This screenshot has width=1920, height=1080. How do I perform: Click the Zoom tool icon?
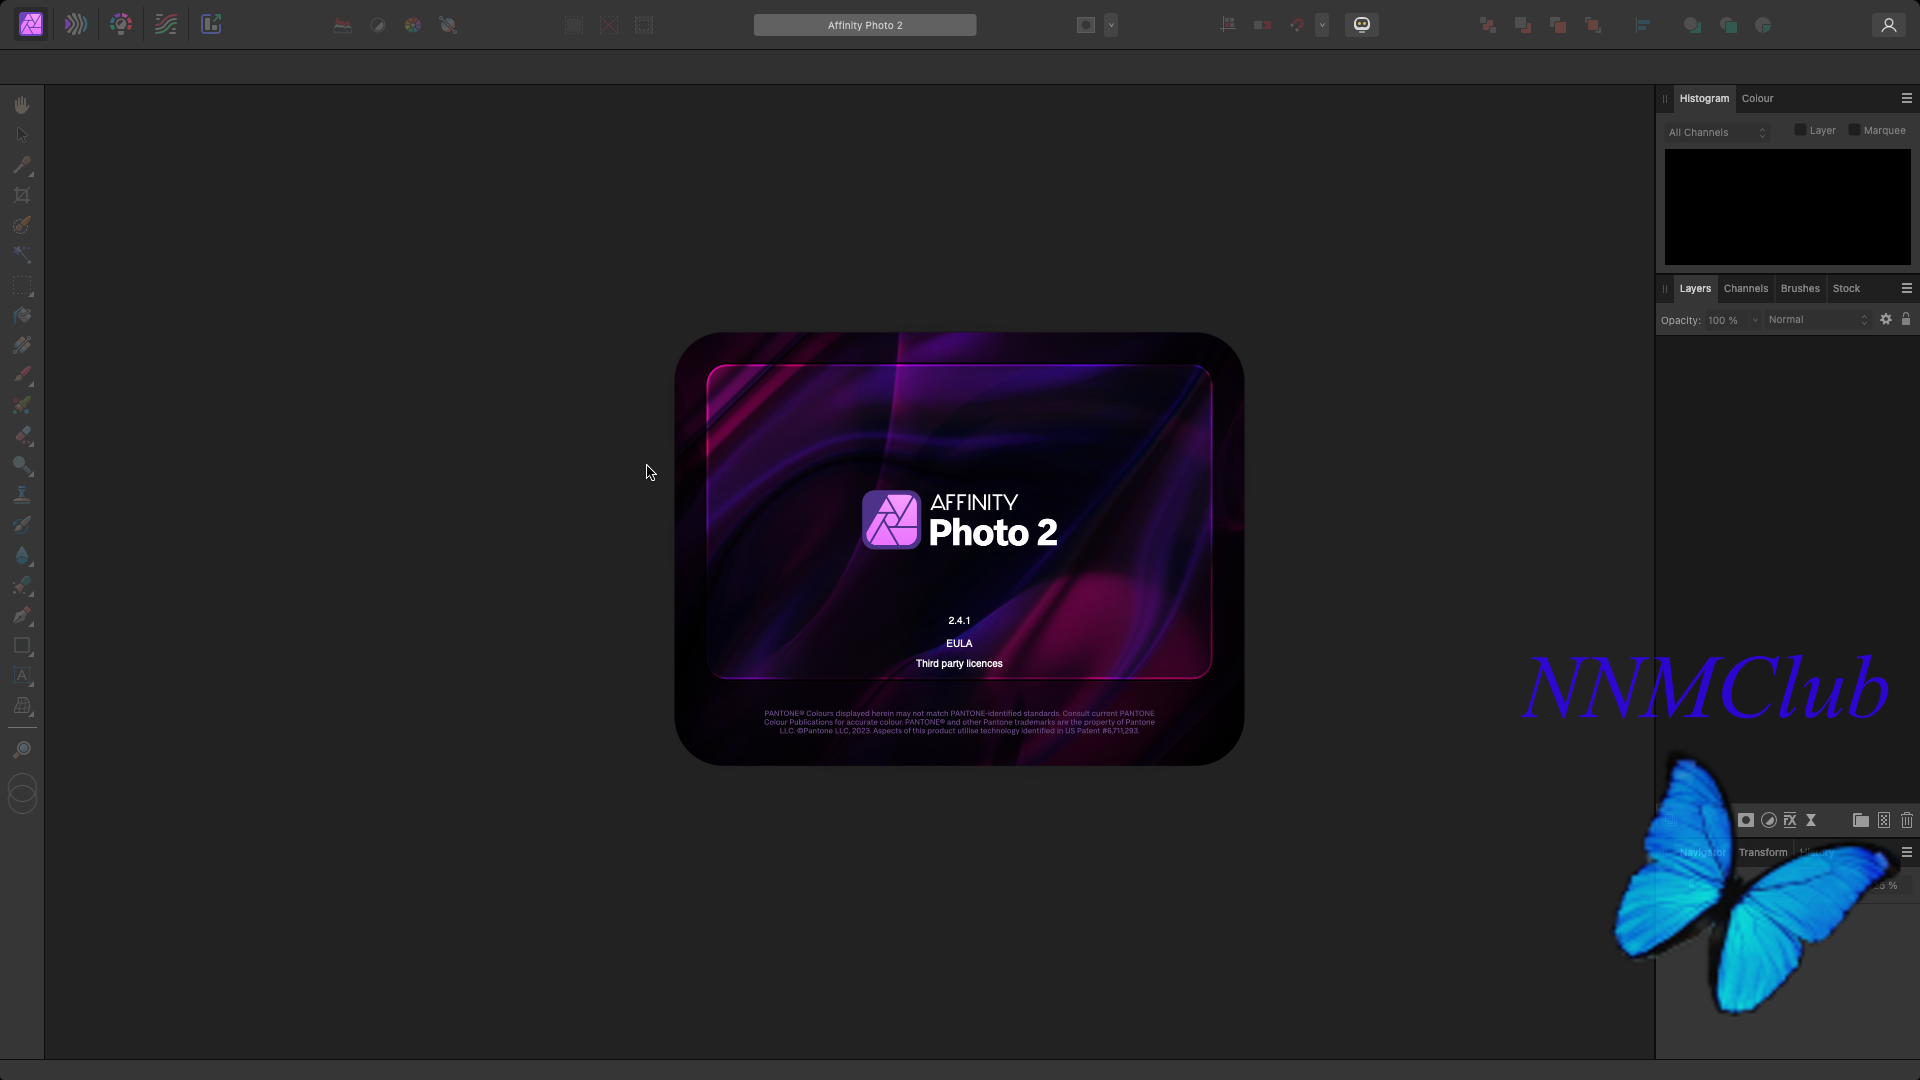click(22, 749)
